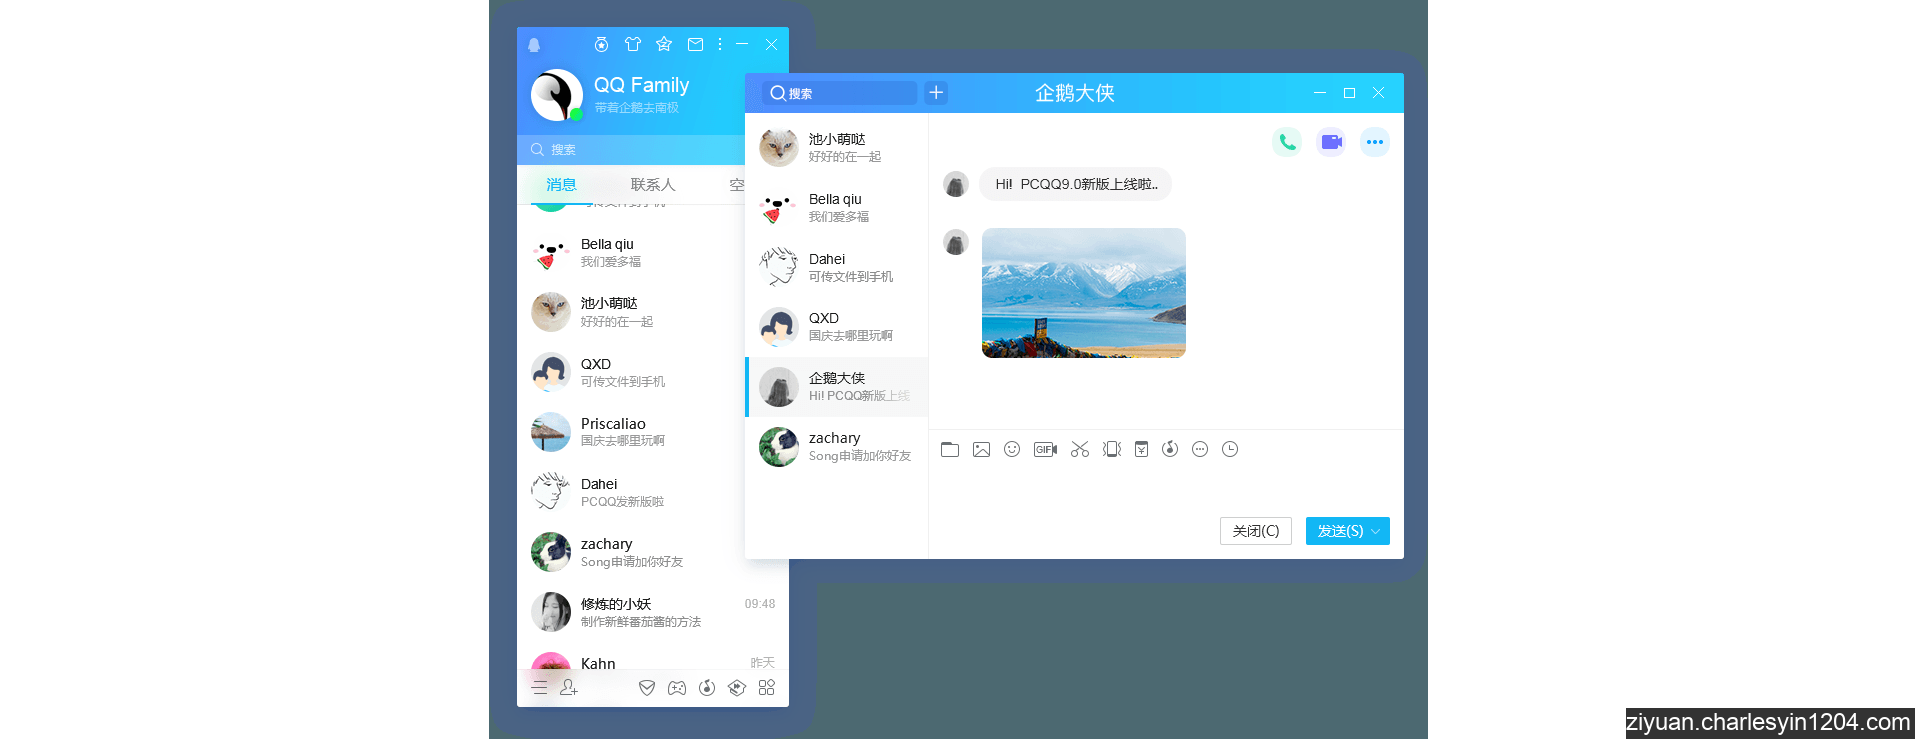The image size is (1920, 739).
Task: Open Dahei conversation in main panel list
Action: point(631,492)
